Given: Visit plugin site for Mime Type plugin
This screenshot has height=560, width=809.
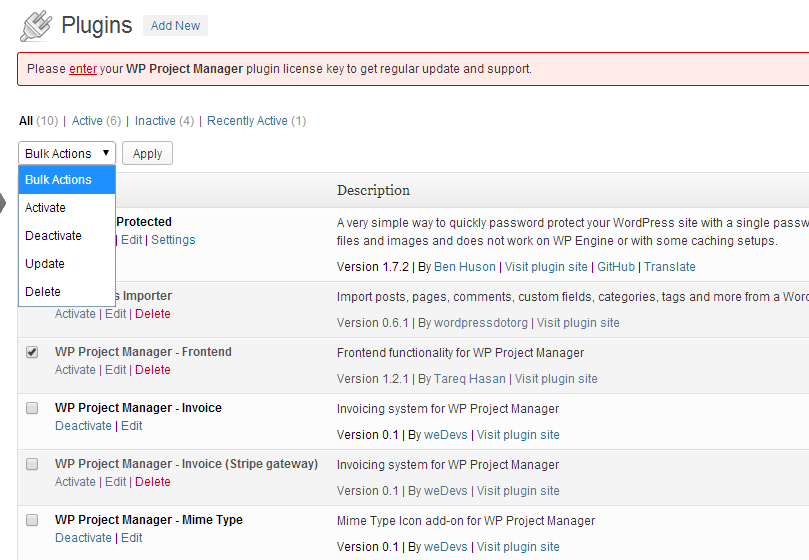Looking at the screenshot, I should click(x=518, y=547).
